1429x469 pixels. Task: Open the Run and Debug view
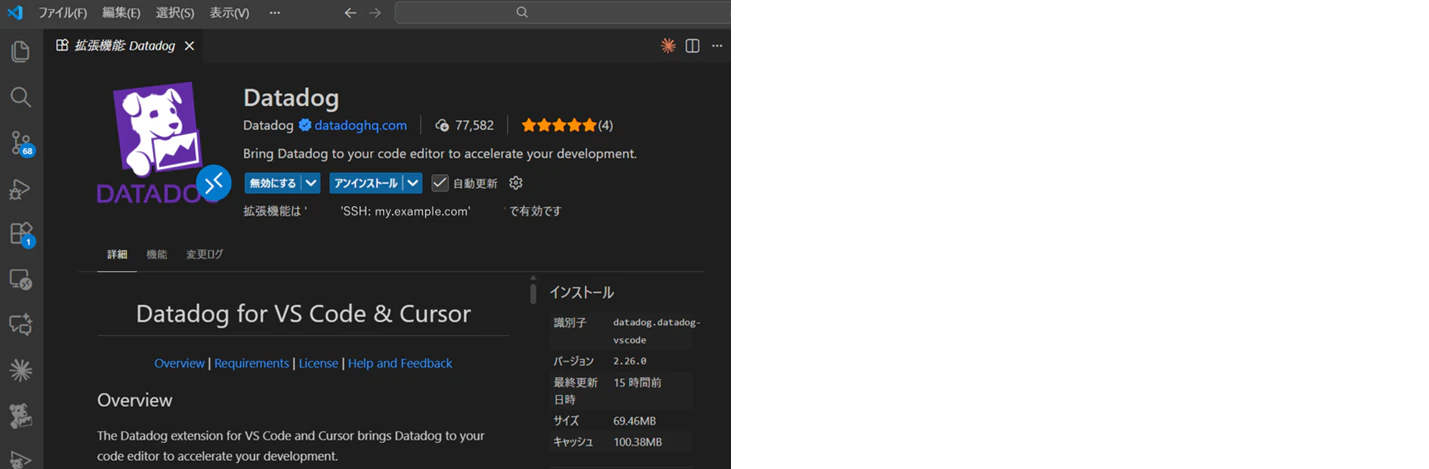point(20,188)
